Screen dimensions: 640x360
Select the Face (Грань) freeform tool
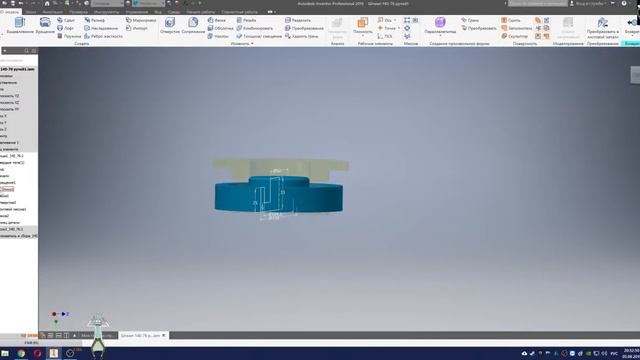coord(470,20)
